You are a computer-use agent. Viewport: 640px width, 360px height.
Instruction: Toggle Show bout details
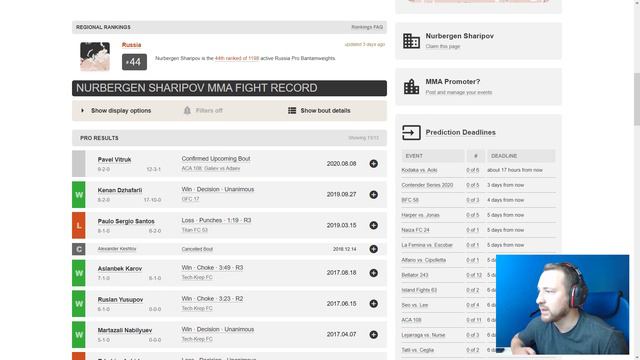[325, 111]
